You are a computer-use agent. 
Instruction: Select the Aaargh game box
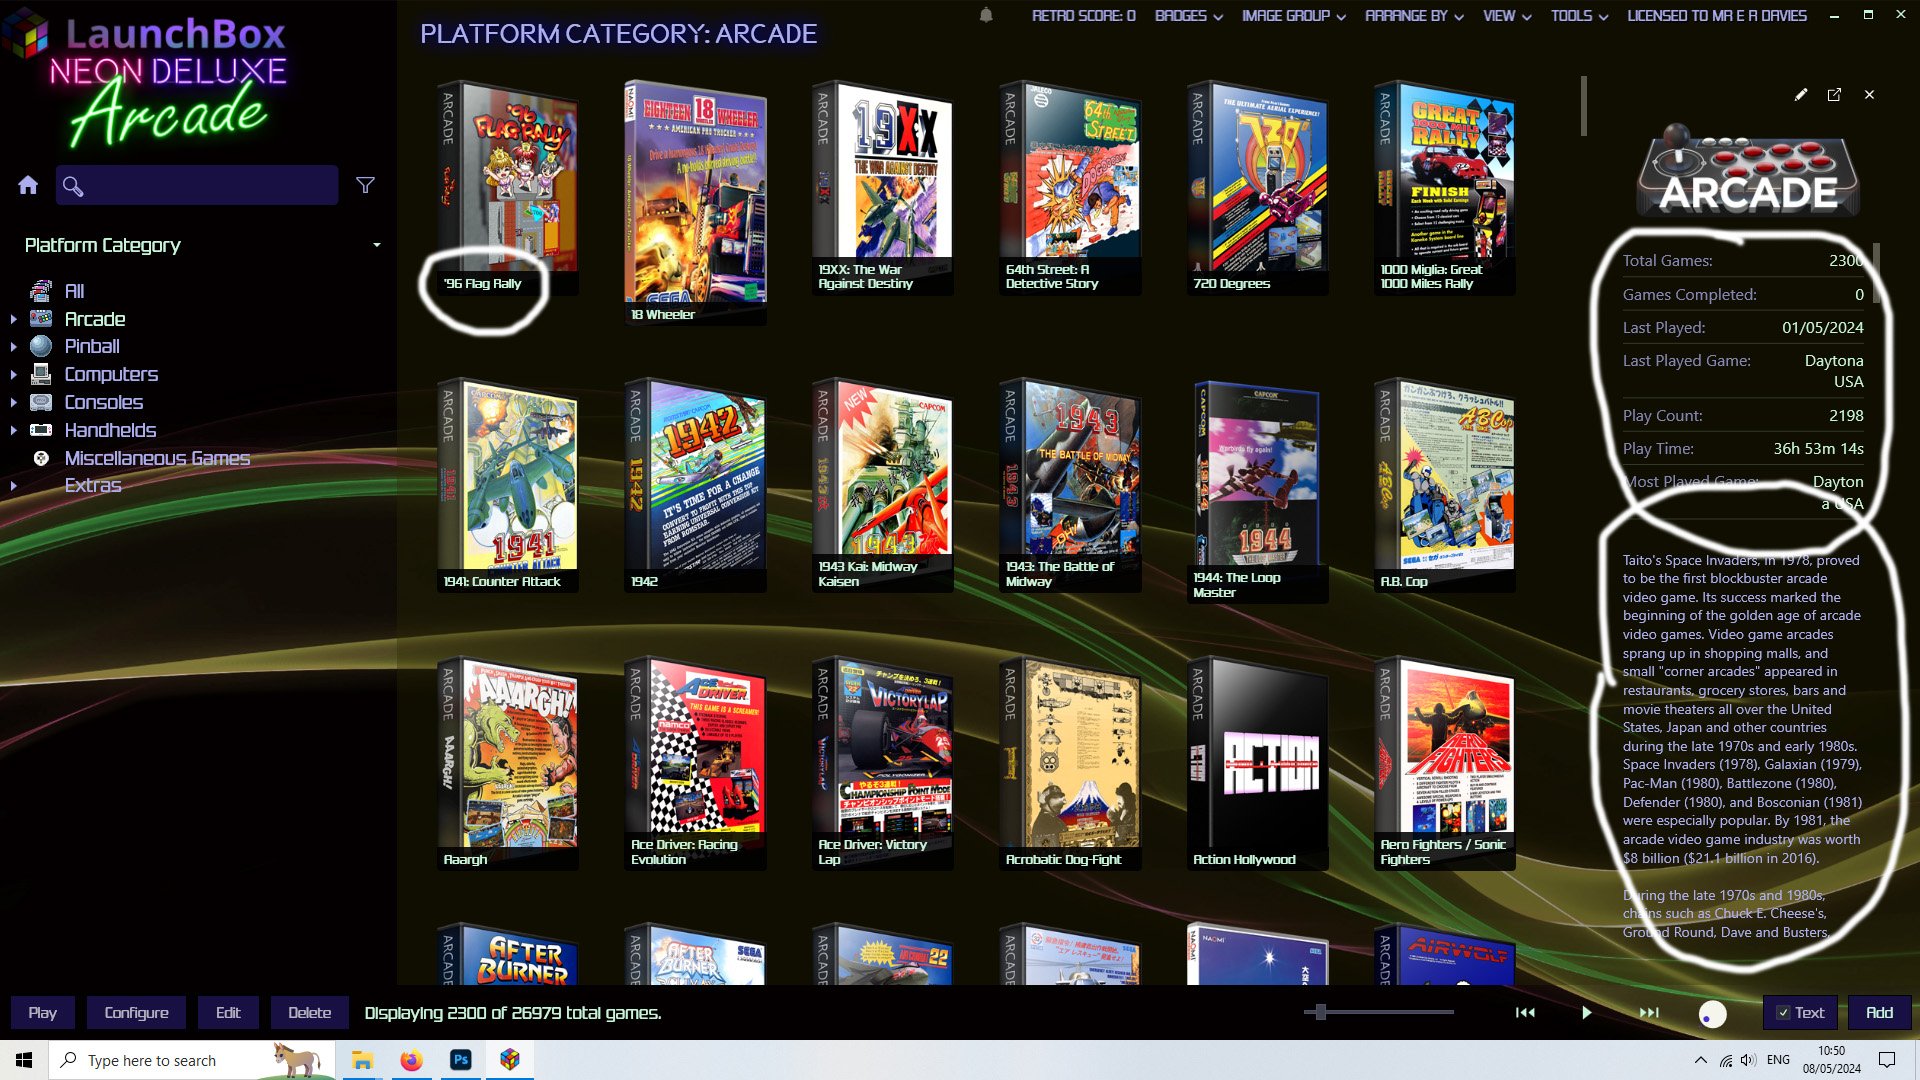click(x=508, y=763)
